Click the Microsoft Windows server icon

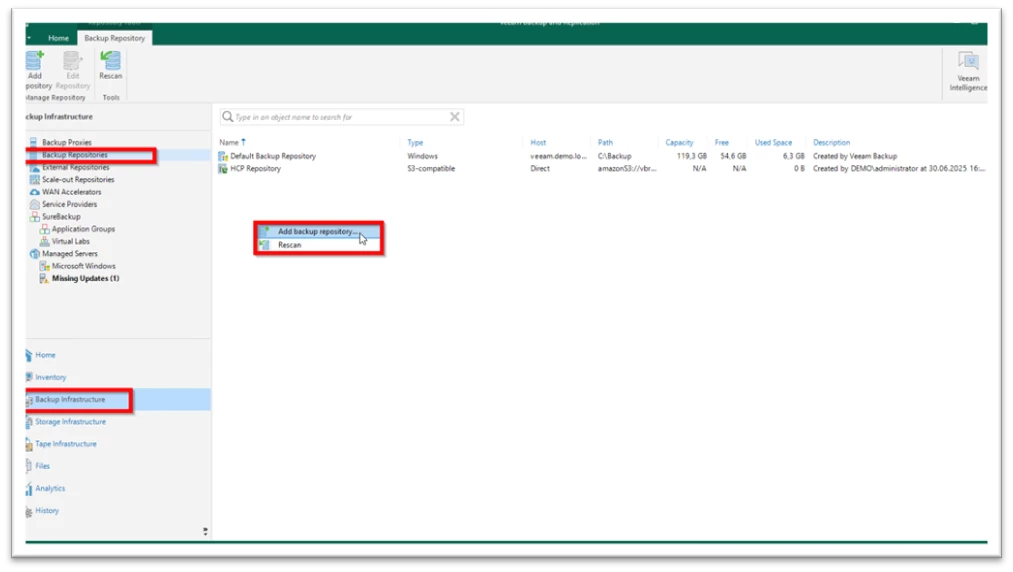pos(44,266)
